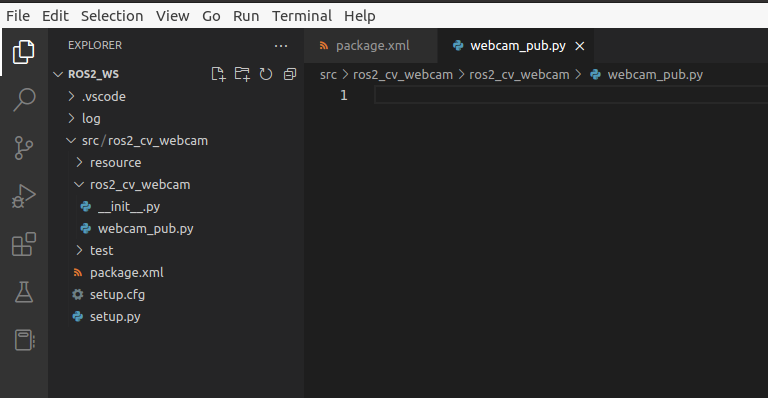The height and width of the screenshot is (398, 768).
Task: Expand the .vscode folder
Action: pos(72,96)
